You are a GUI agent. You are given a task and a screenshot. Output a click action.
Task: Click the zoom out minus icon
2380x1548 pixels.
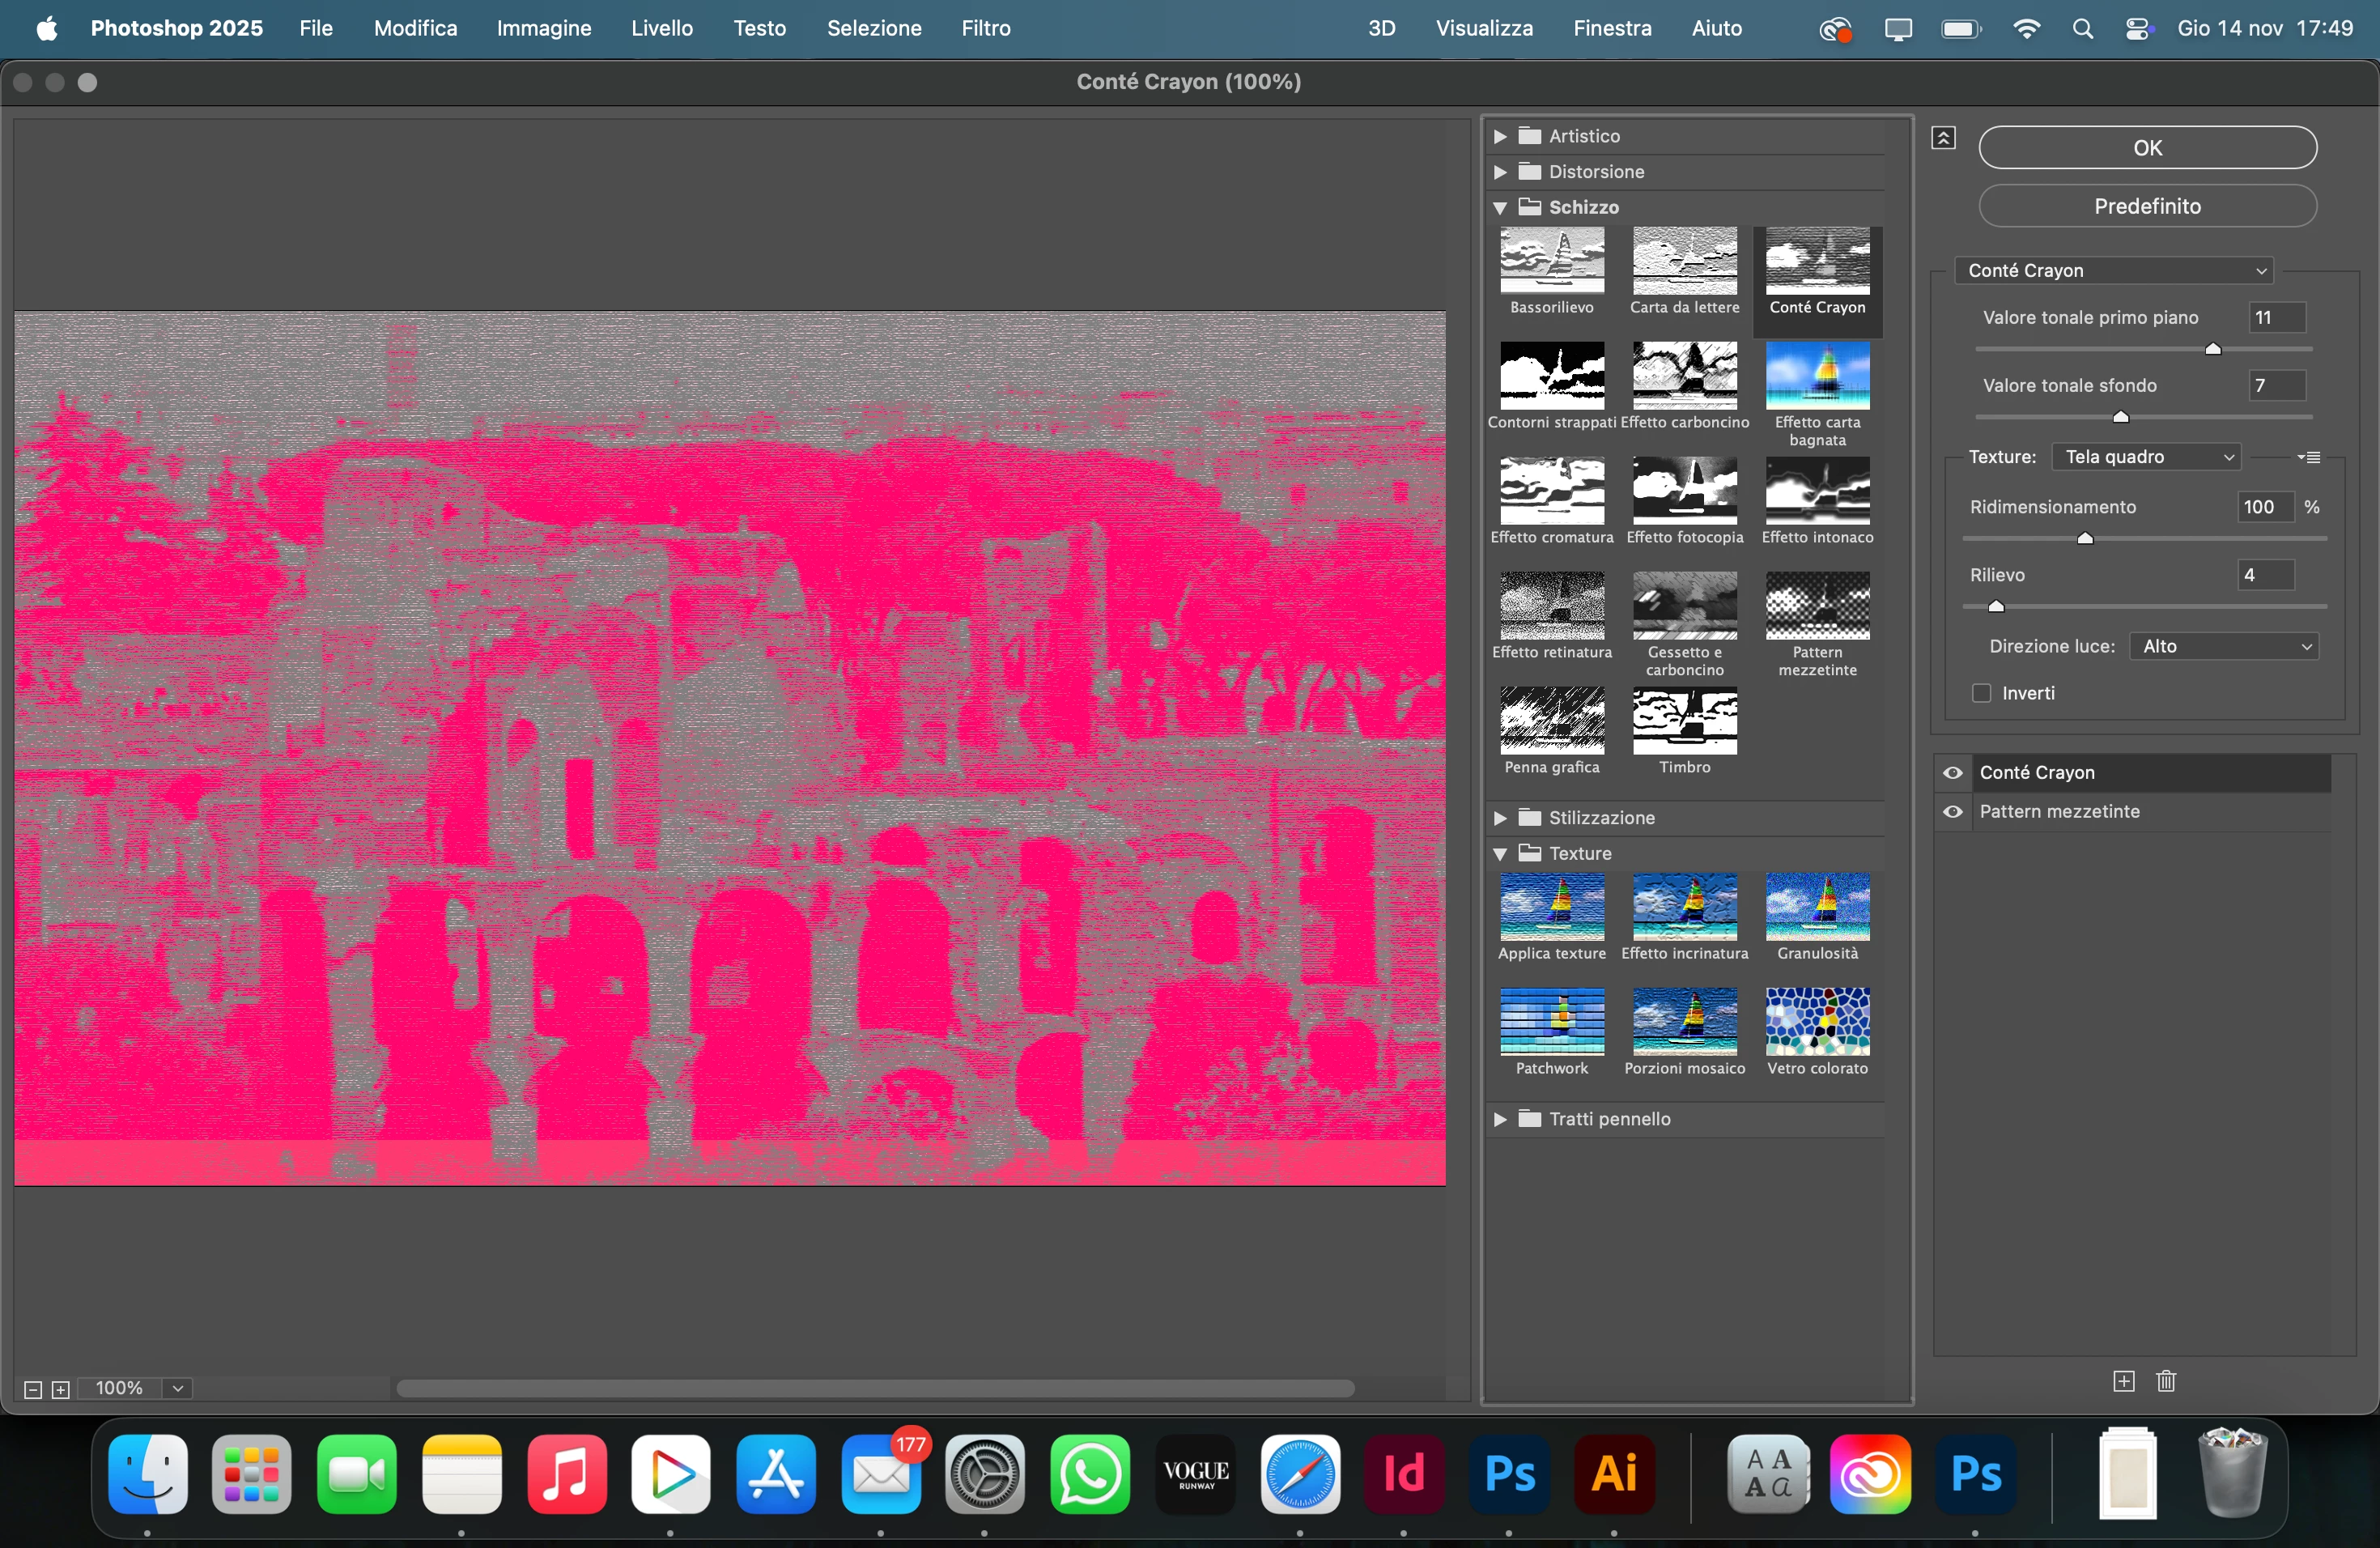click(32, 1389)
